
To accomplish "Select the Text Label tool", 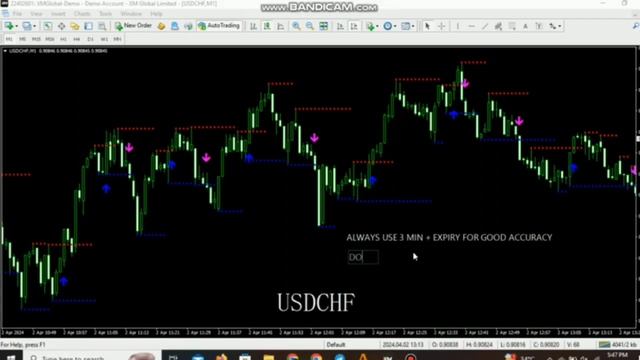I will point(539,26).
